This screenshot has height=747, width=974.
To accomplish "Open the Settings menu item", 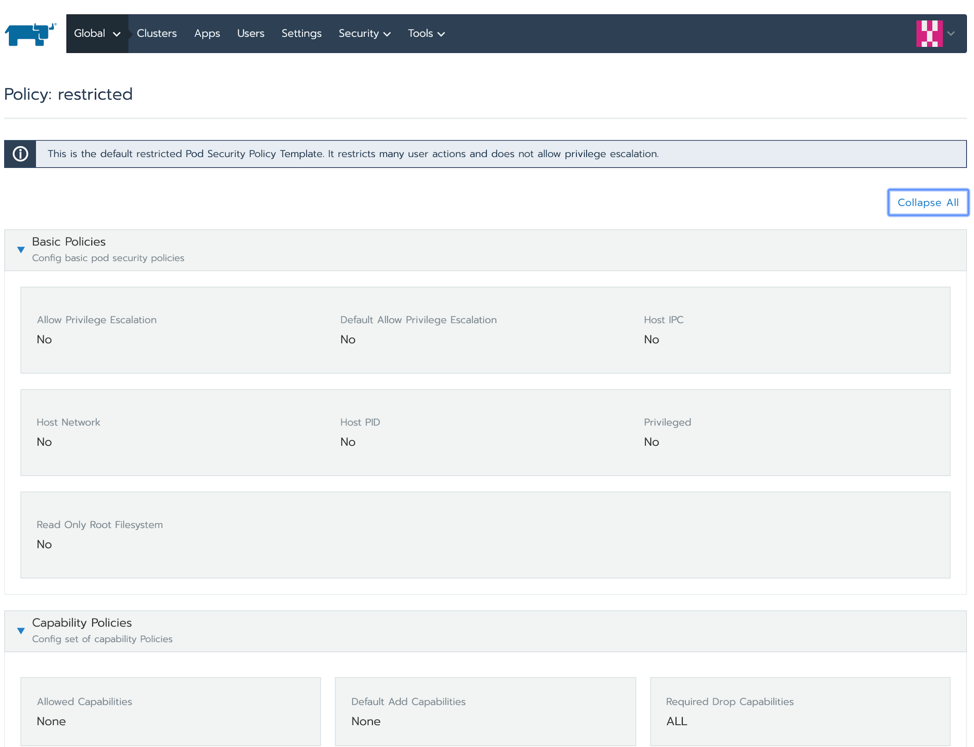I will pyautogui.click(x=301, y=34).
